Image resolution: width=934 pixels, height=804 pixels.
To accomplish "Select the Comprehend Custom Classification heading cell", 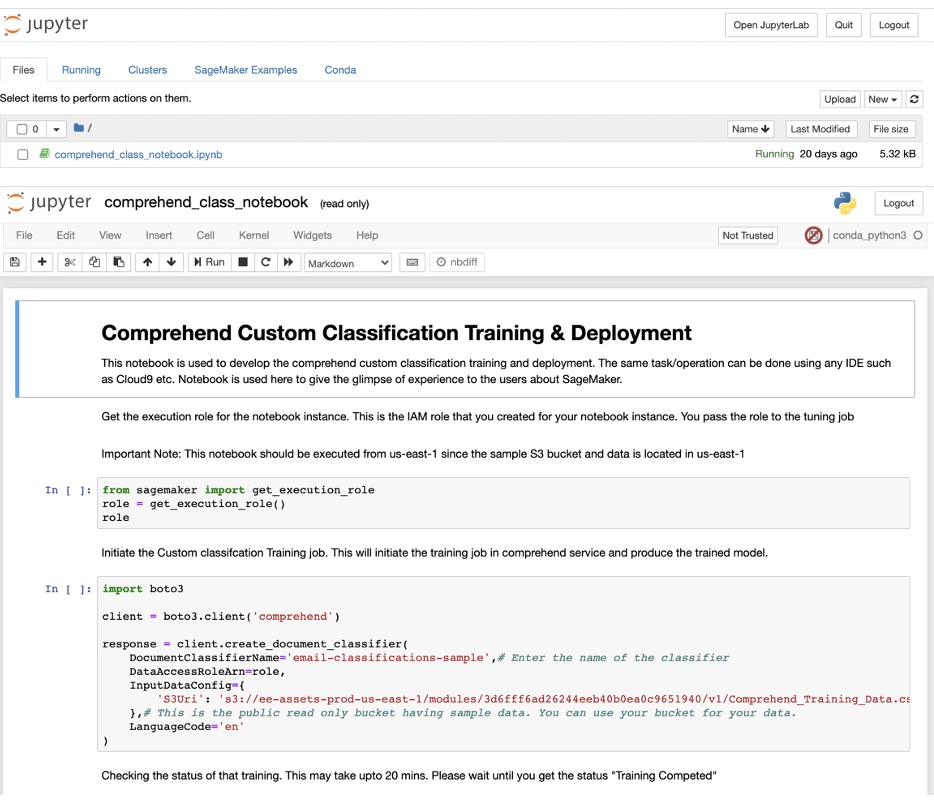I will 466,348.
